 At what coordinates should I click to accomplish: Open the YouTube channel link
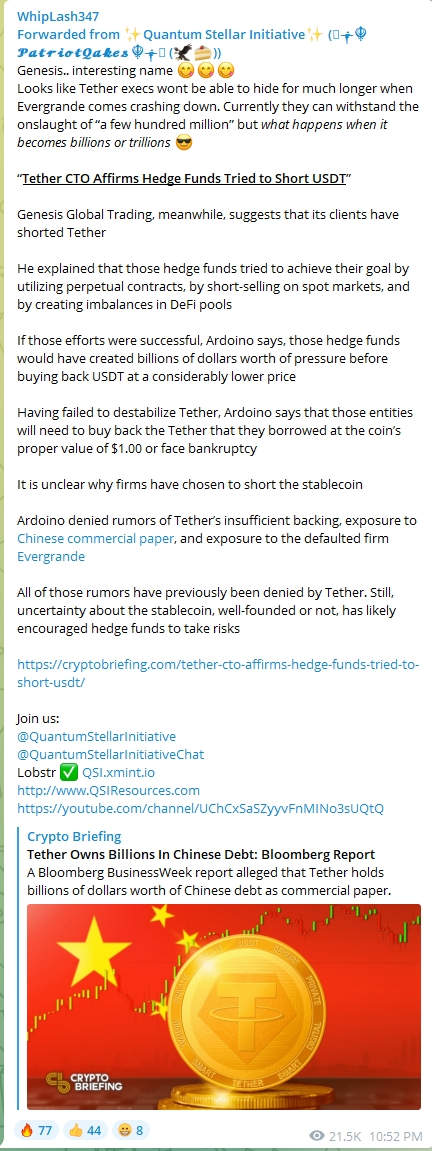[199, 808]
